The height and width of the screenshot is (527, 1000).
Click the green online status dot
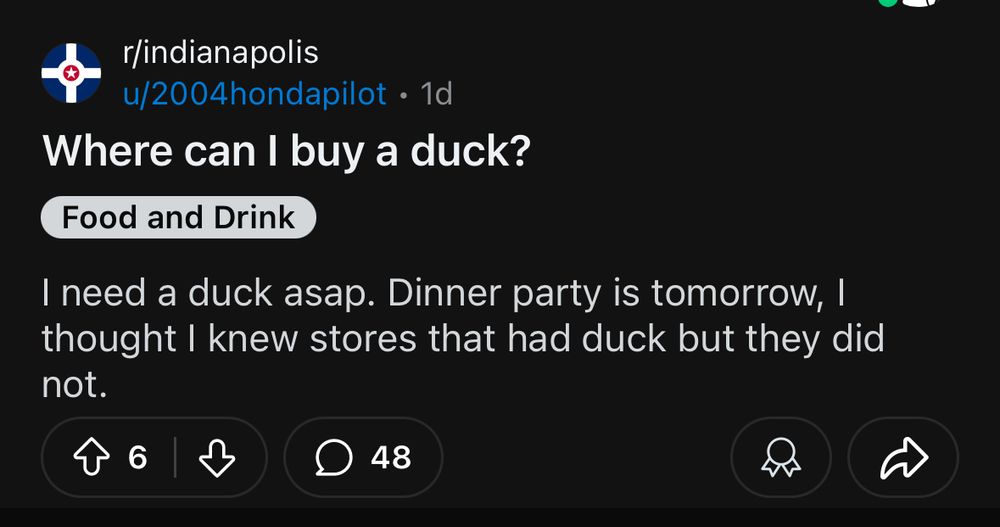click(888, 3)
